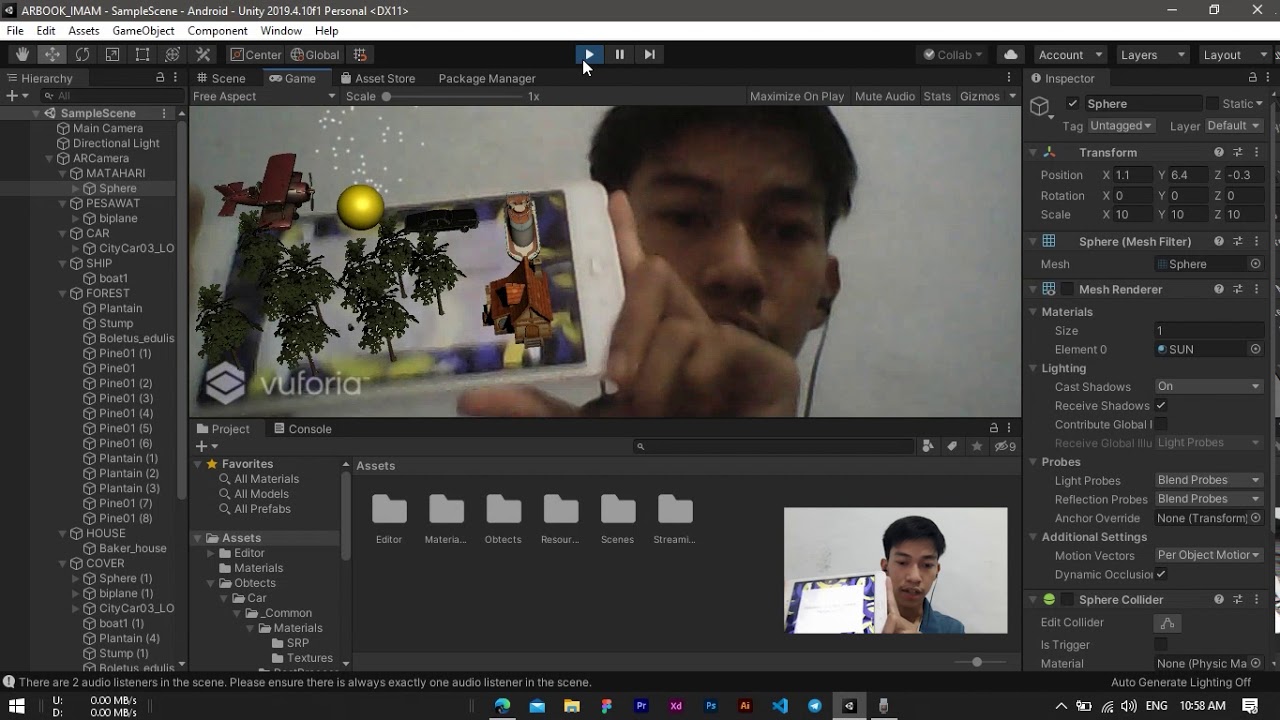
Task: Click Maximize On Play button
Action: (797, 96)
